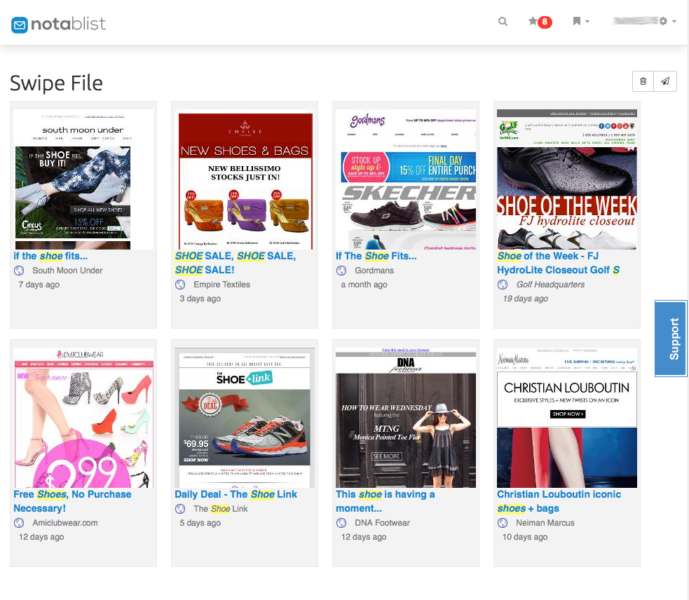
Task: Select sender name South Moon Under
Action: pos(67,270)
